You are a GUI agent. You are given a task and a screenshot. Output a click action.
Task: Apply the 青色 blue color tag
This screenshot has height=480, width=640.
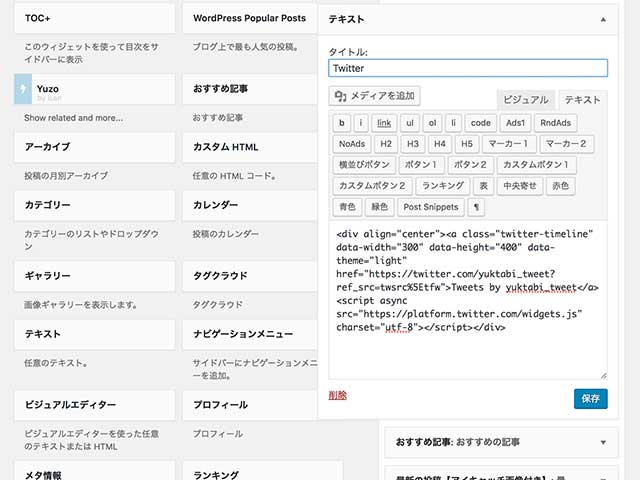[347, 207]
